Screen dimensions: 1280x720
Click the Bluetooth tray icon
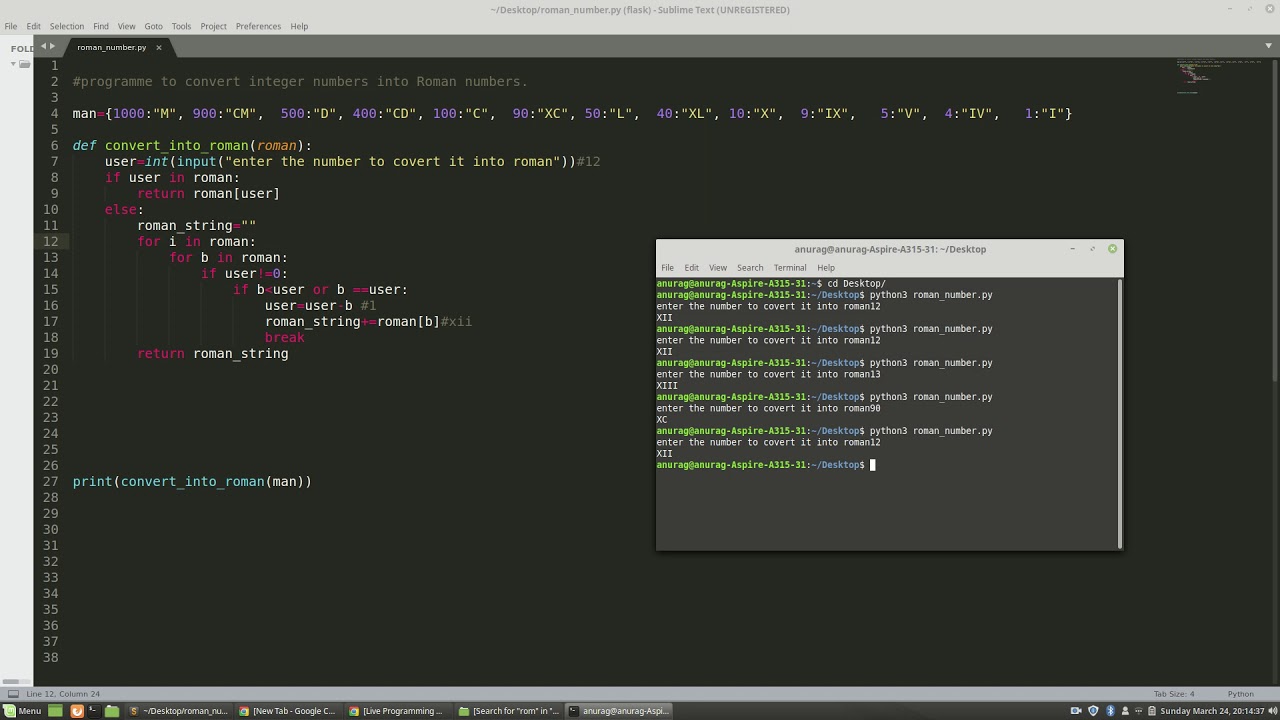1110,711
